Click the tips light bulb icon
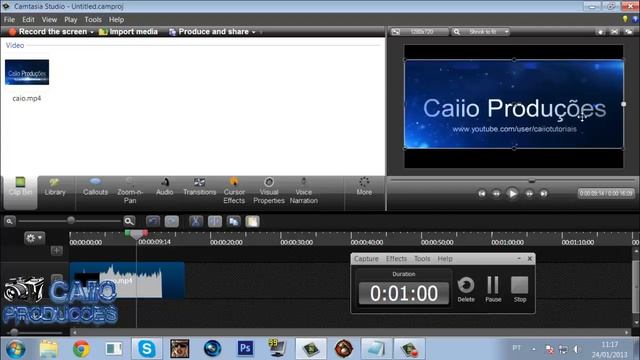Viewport: 640px width, 360px height. (624, 19)
